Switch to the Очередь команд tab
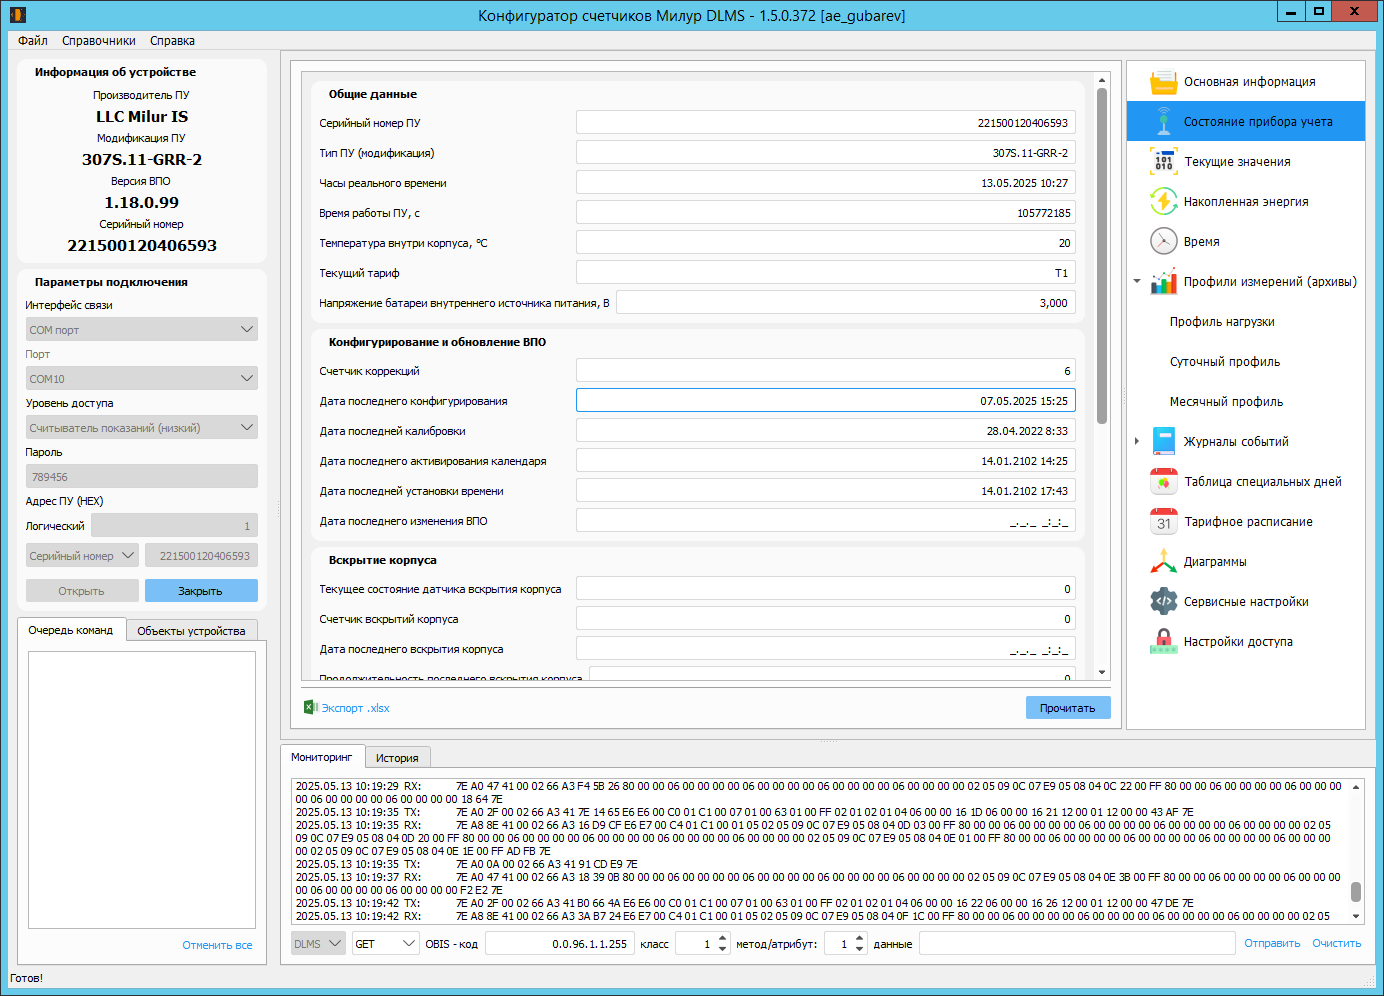Screen dimensions: 1384x996 71,630
